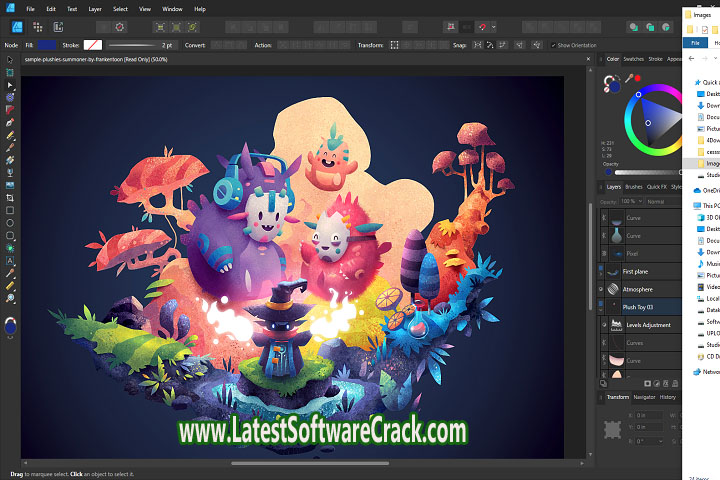This screenshot has width=720, height=480.
Task: Select the Transparency tool
Action: point(10,173)
